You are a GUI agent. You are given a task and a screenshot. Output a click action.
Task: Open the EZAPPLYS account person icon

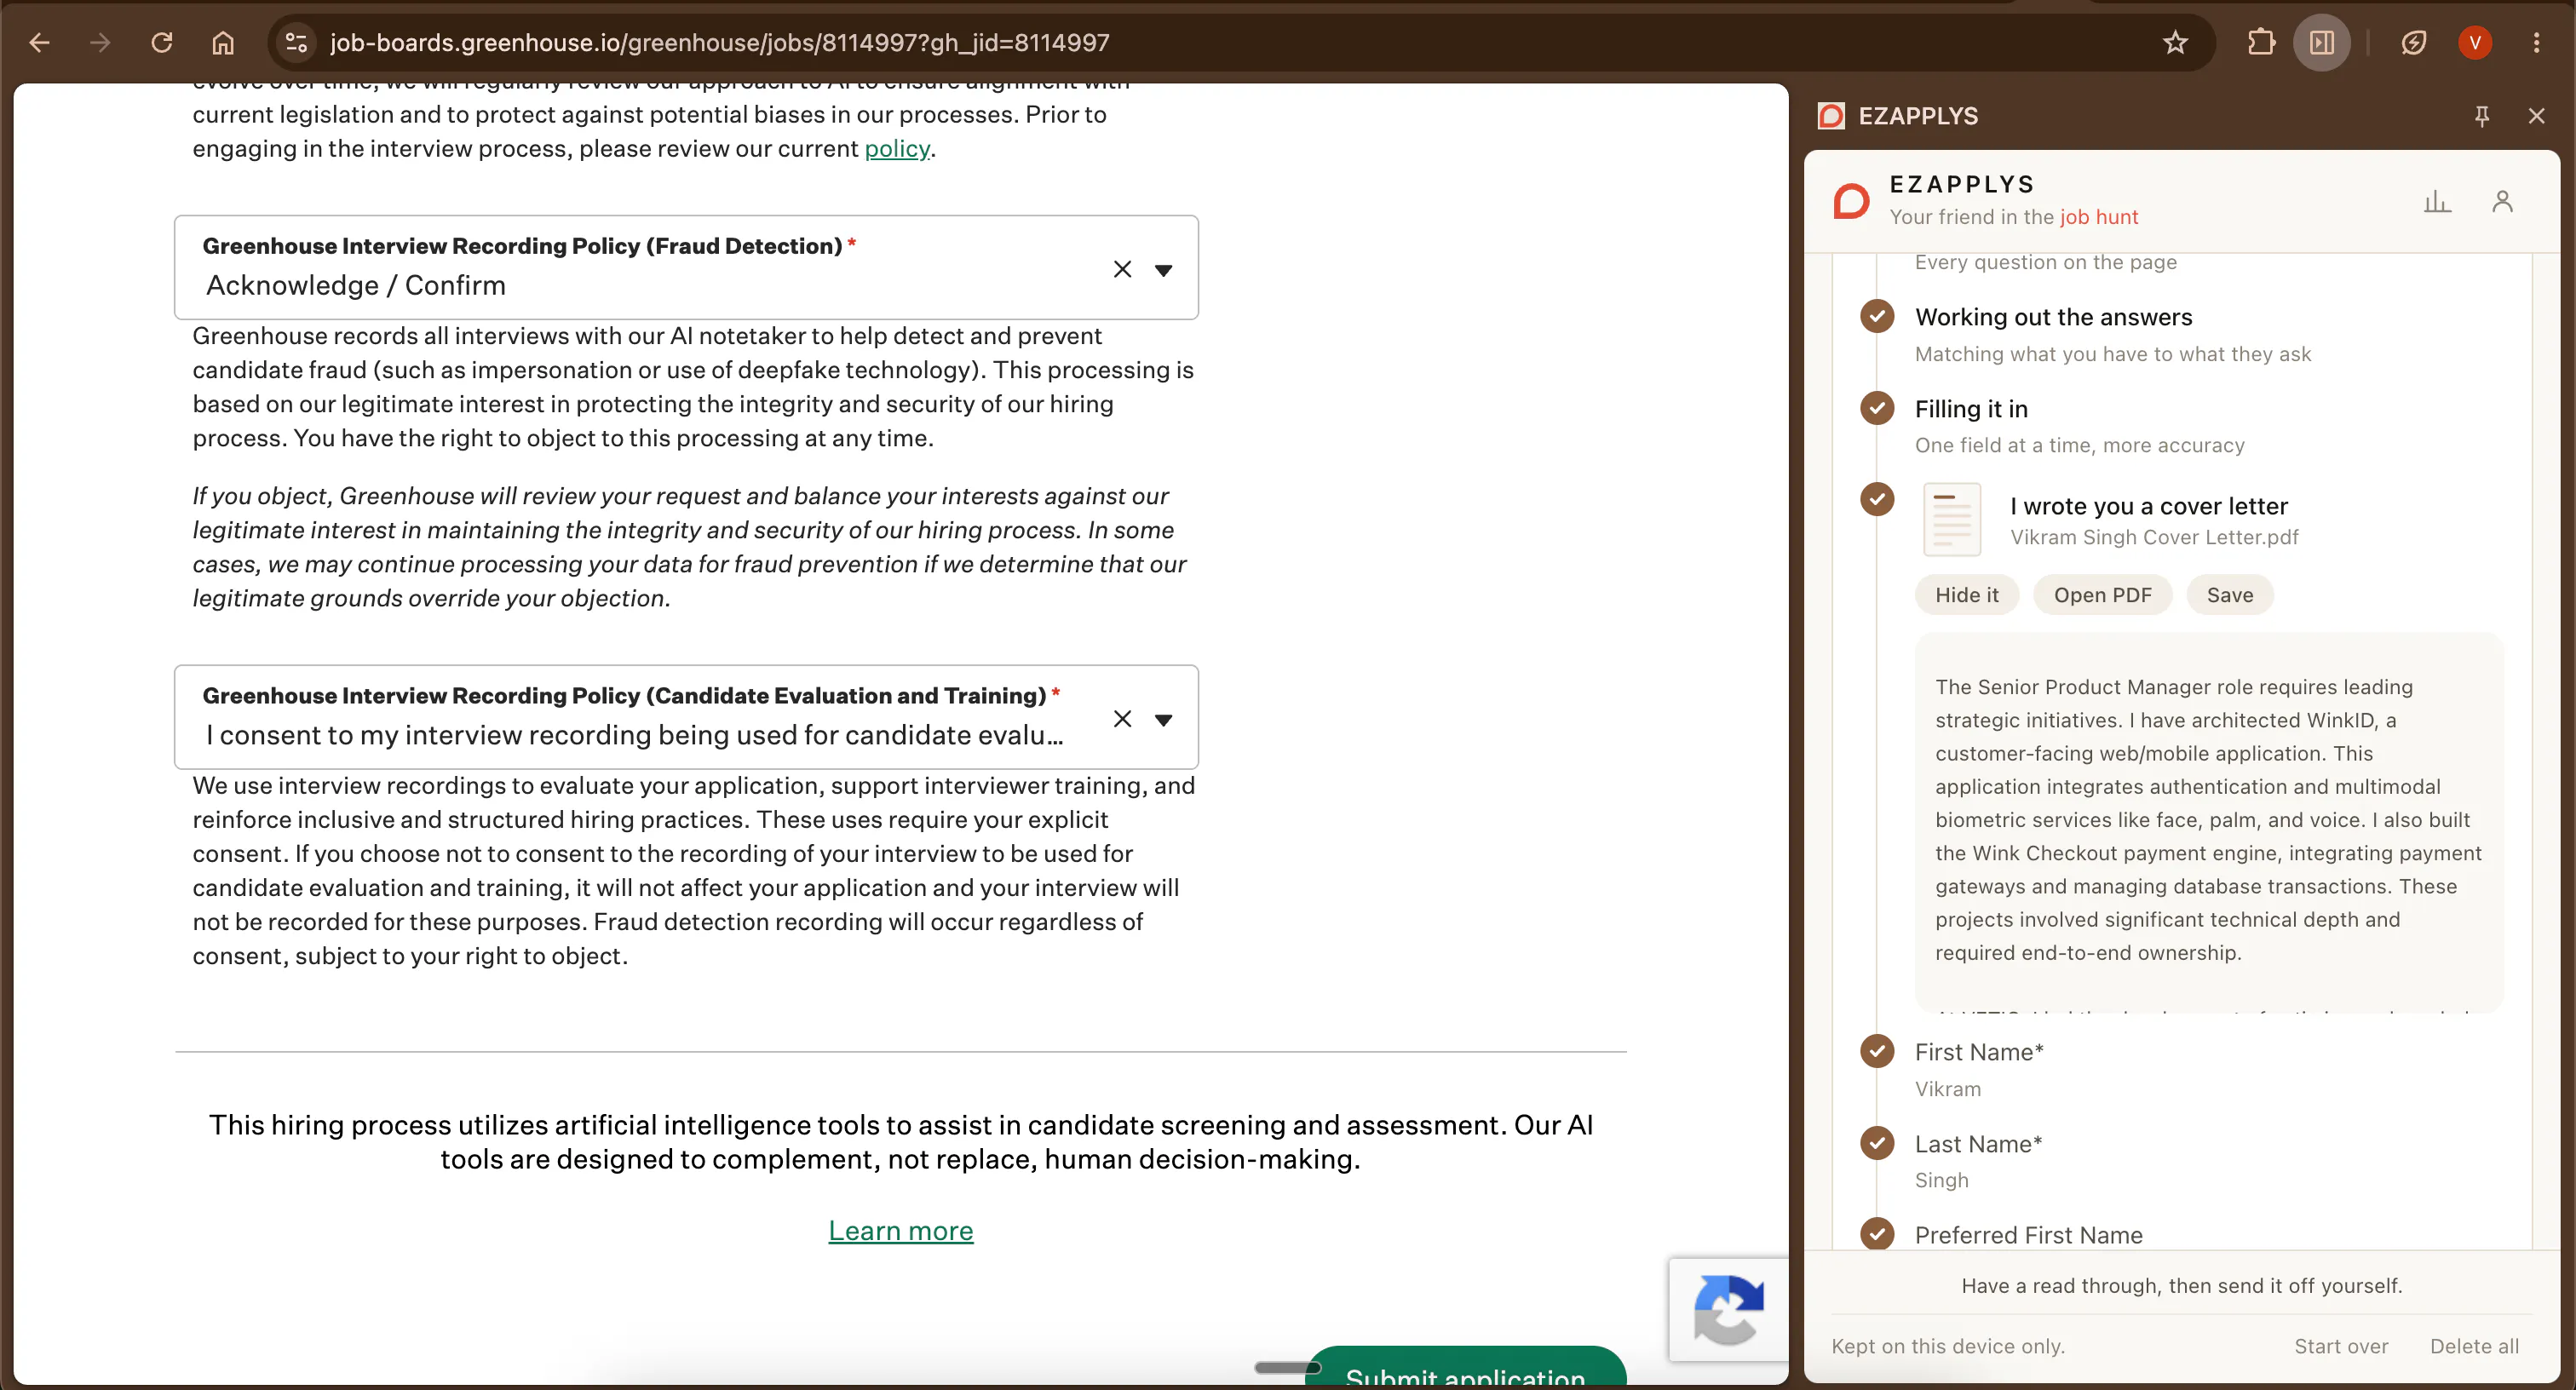tap(2502, 201)
